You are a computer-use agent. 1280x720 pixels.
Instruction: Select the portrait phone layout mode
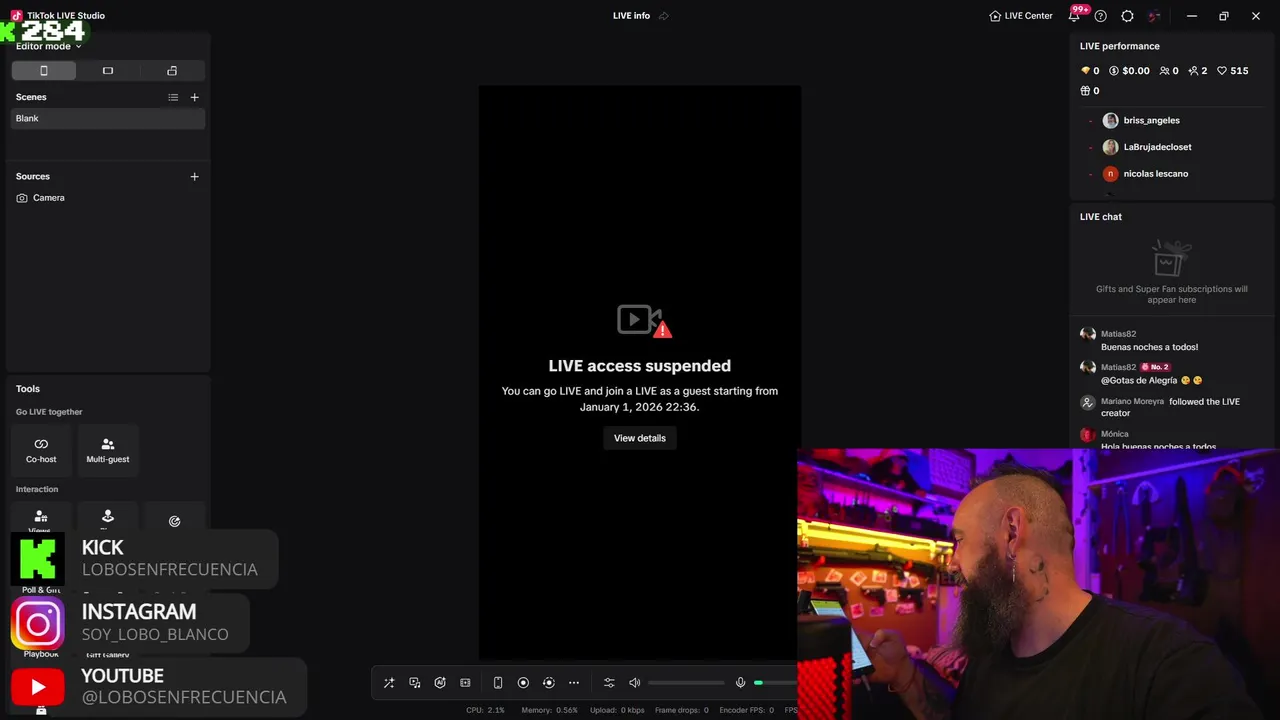click(x=44, y=71)
